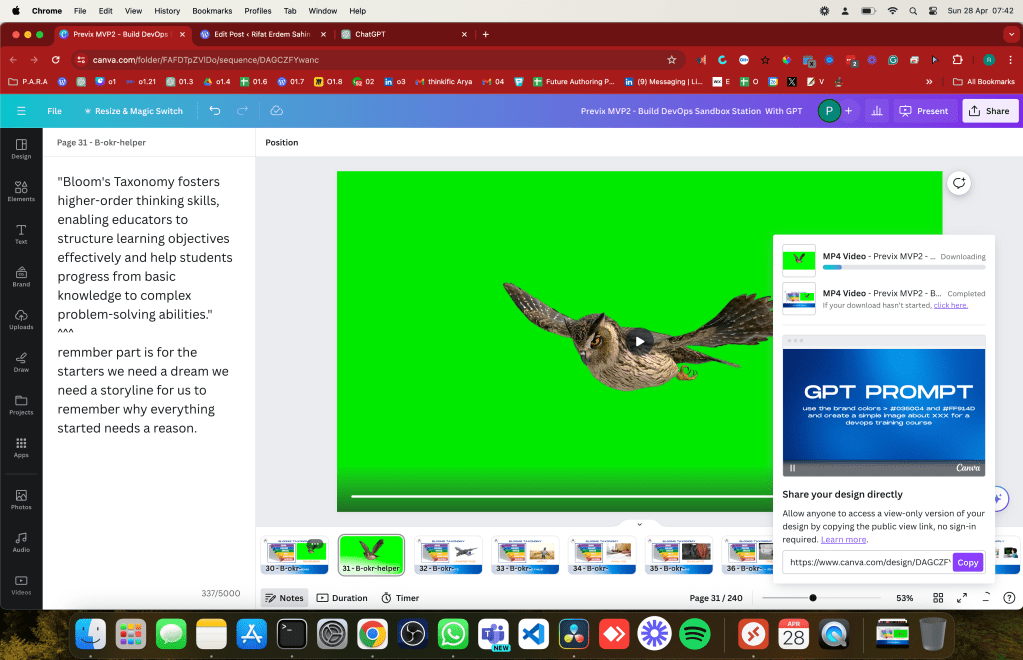
Task: Click the Share button
Action: [x=990, y=111]
